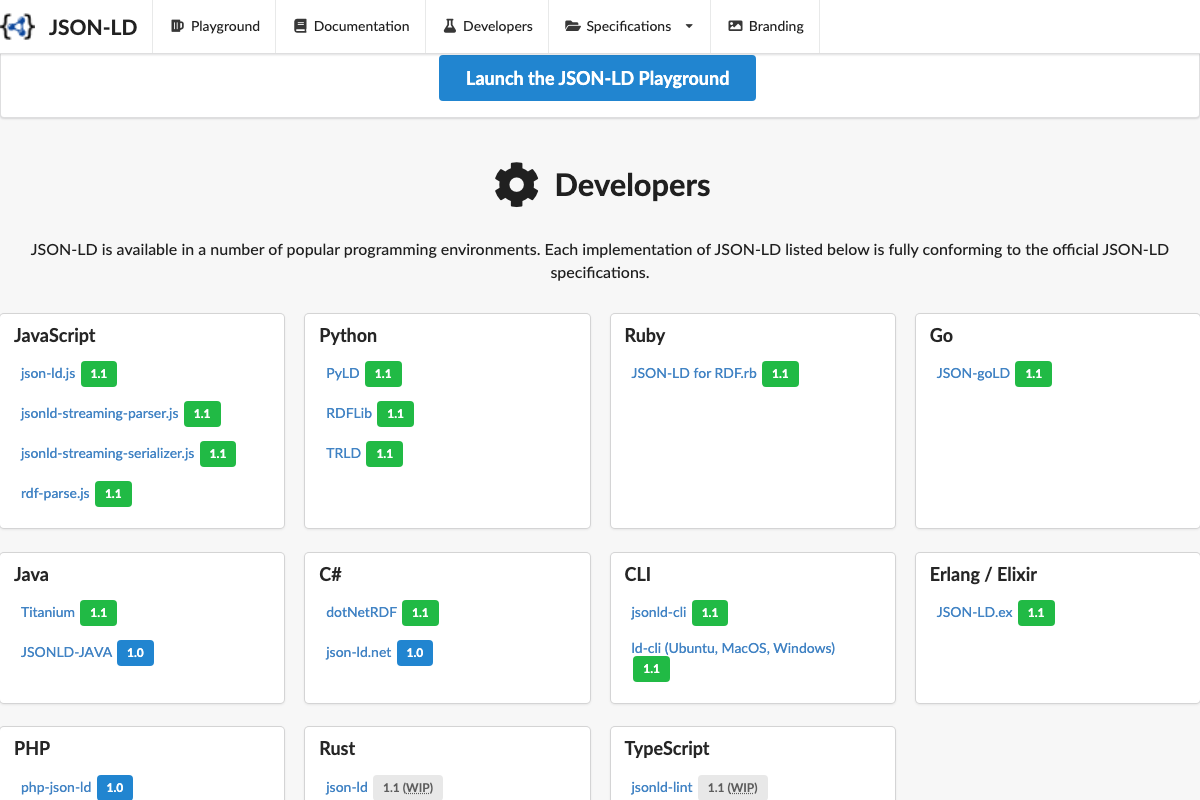Click the 1.0 badge next to php-json-ld
Image resolution: width=1200 pixels, height=800 pixels.
pyautogui.click(x=115, y=788)
